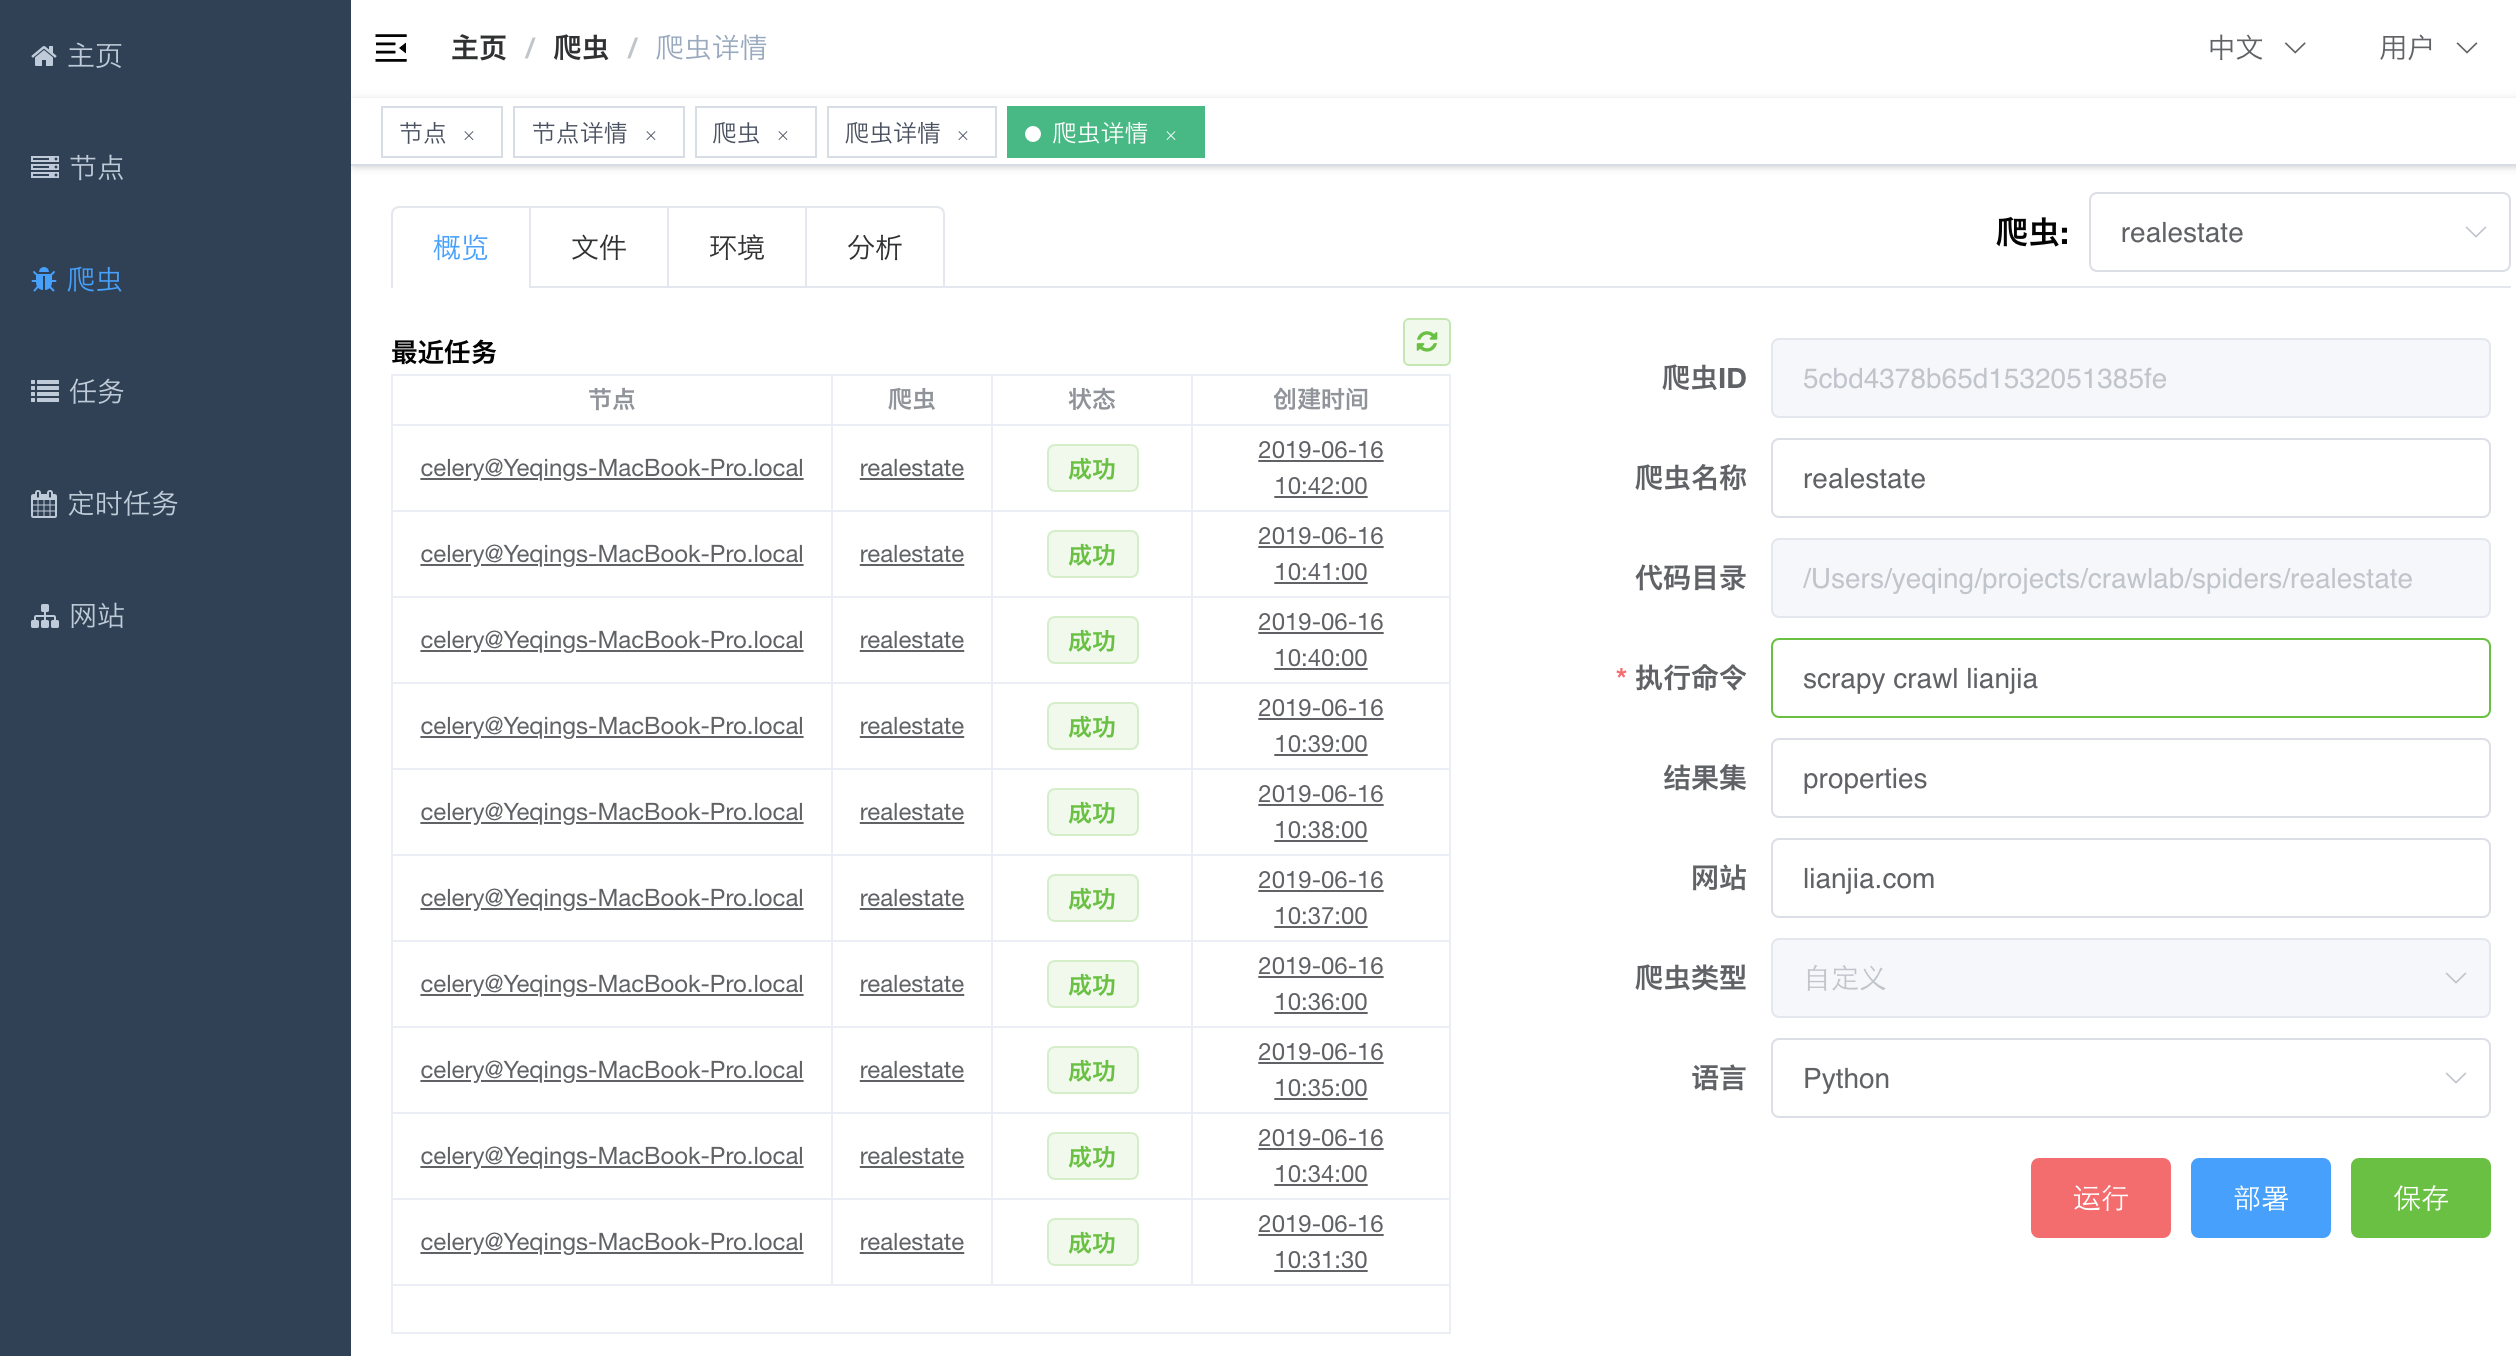Click the blue 部署 button
The image size is (2516, 1356).
(2260, 1197)
